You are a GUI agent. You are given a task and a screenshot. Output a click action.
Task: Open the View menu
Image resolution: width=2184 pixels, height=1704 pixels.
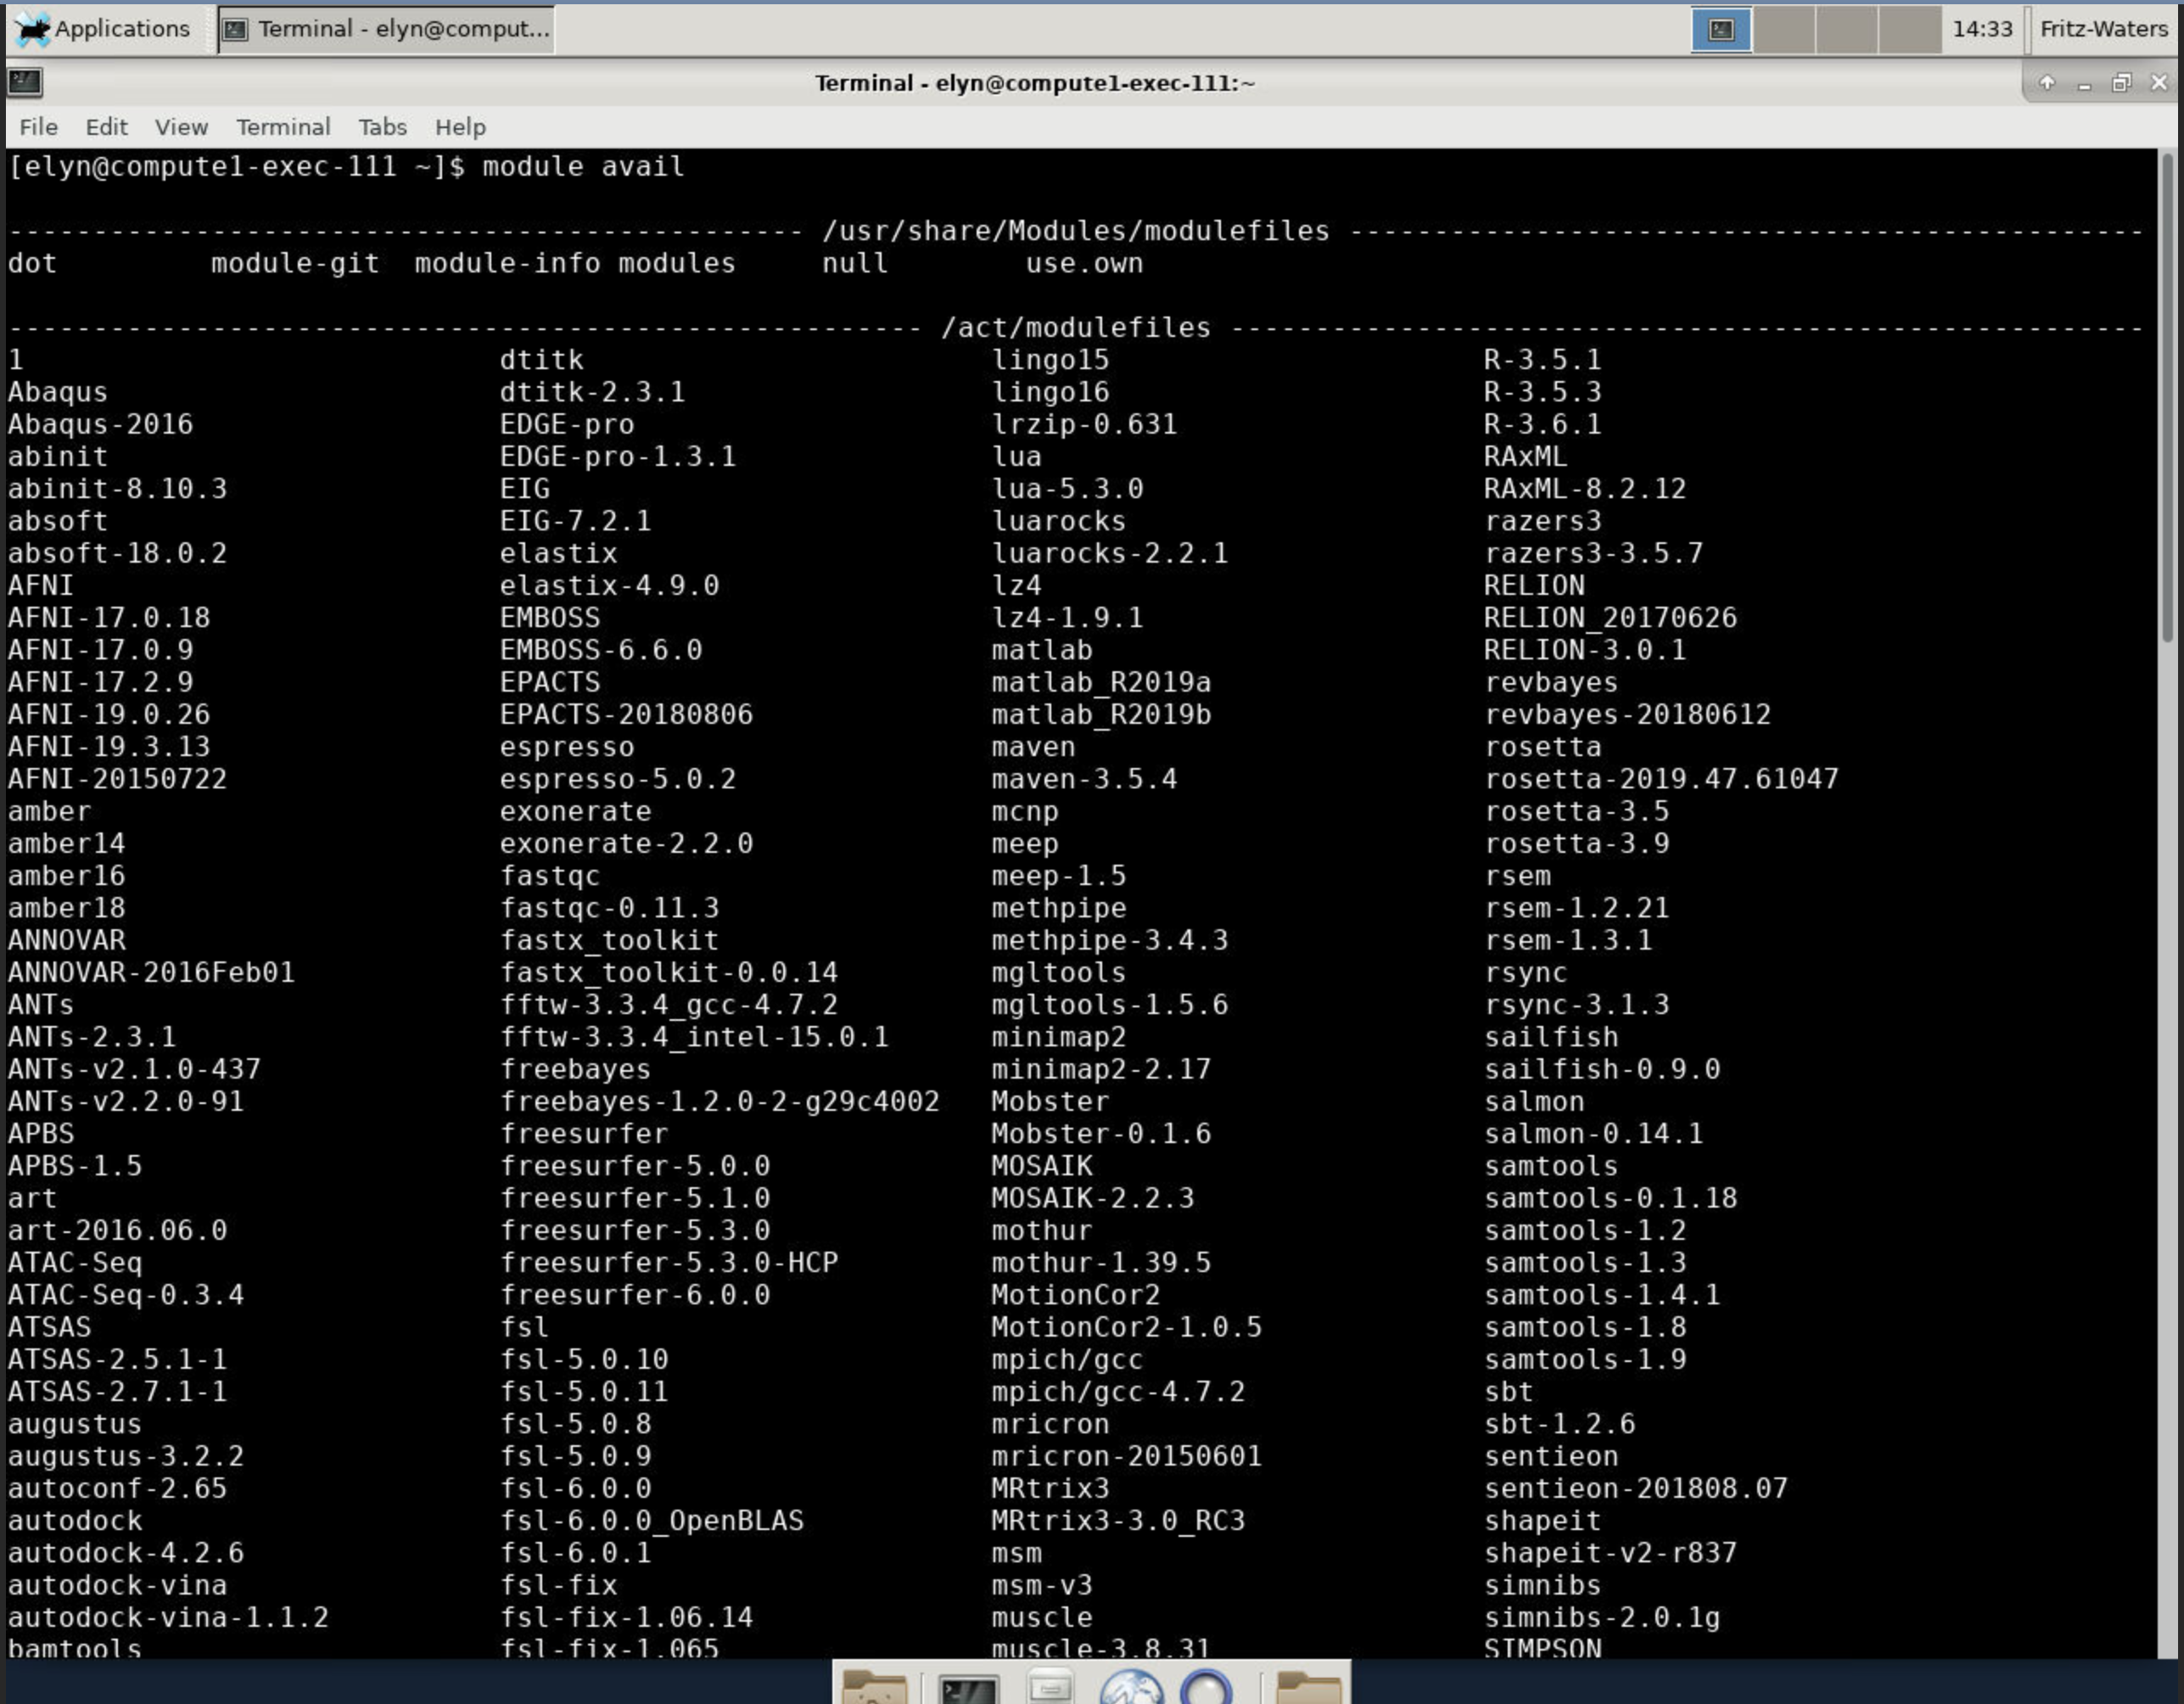tap(181, 126)
